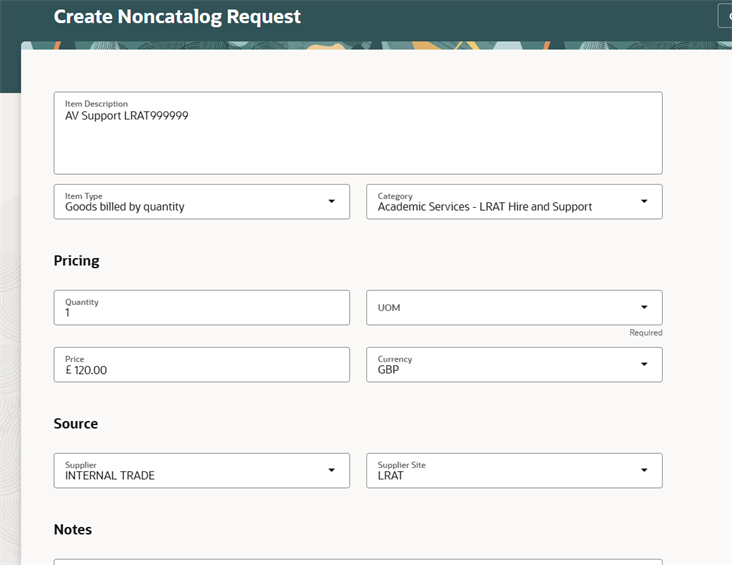Open the 'Goods billed by quantity' selector

(x=190, y=202)
